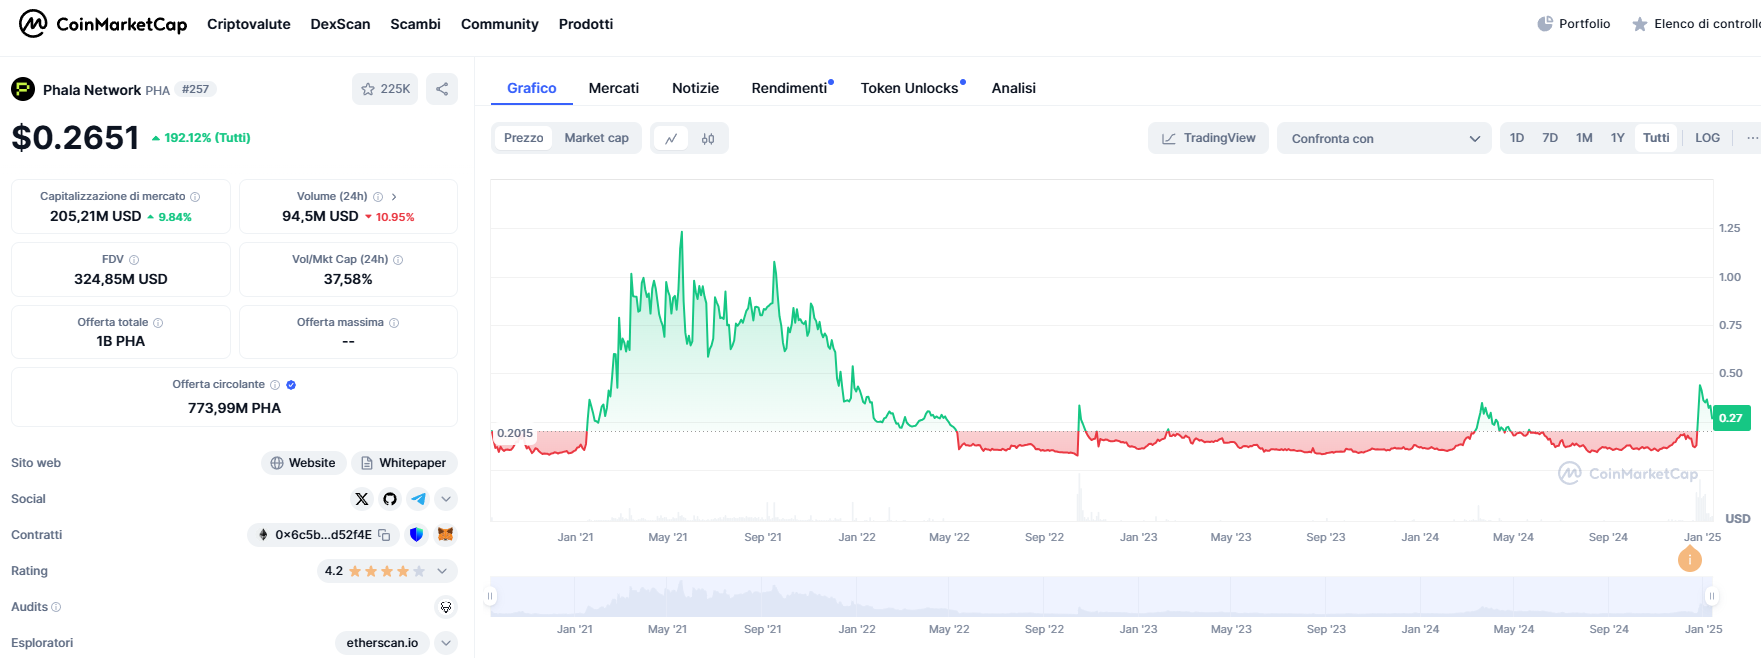Open the GitHub social icon

[390, 499]
